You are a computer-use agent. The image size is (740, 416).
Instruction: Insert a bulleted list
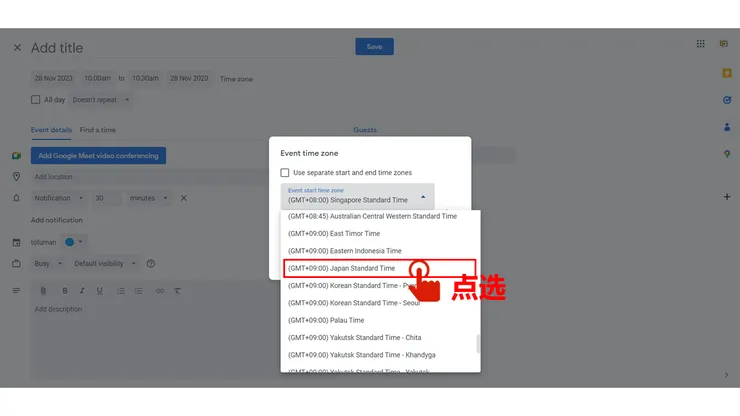[138, 291]
